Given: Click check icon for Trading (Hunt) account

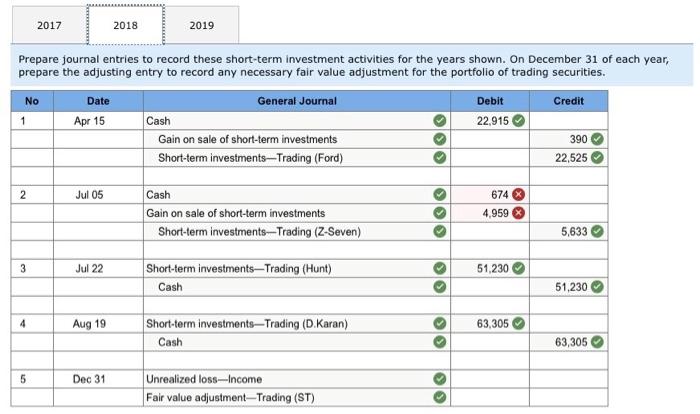Looking at the screenshot, I should pos(440,268).
